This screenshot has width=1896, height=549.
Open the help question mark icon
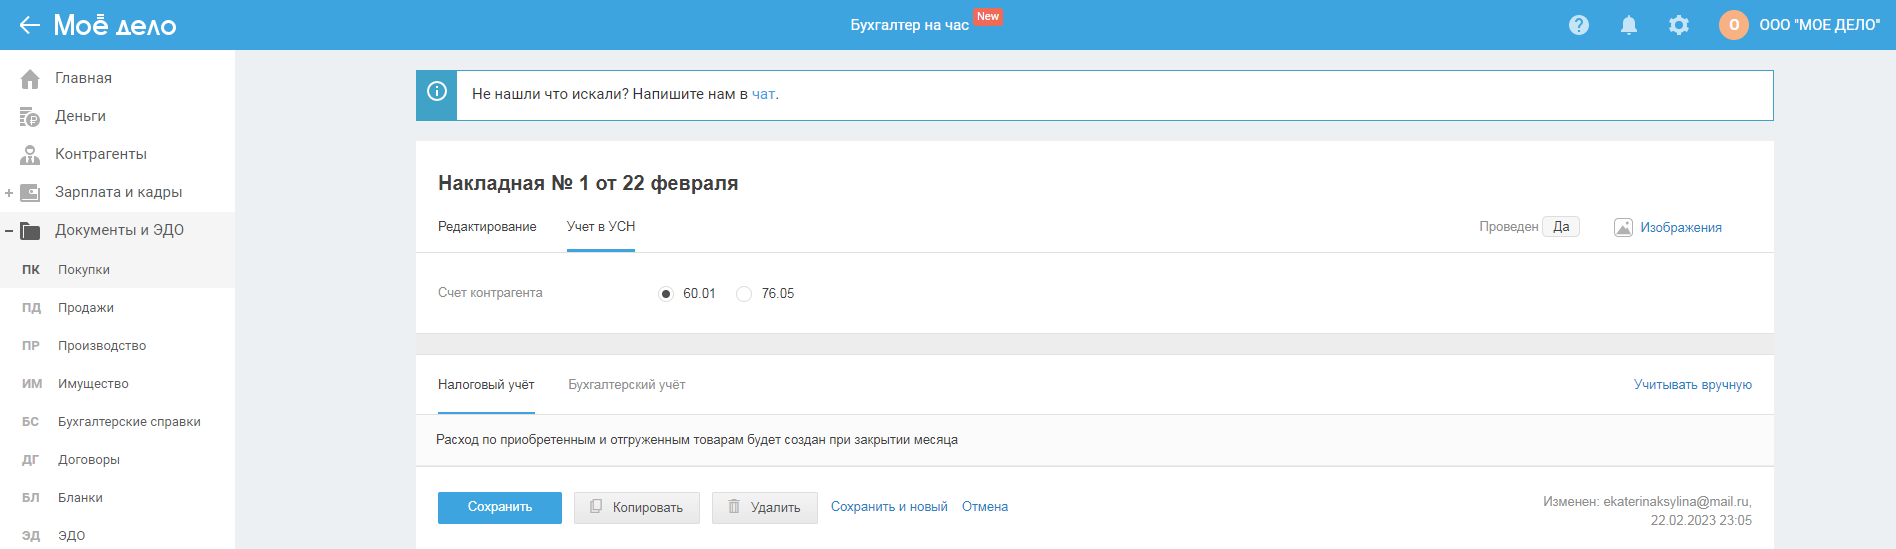[1578, 25]
